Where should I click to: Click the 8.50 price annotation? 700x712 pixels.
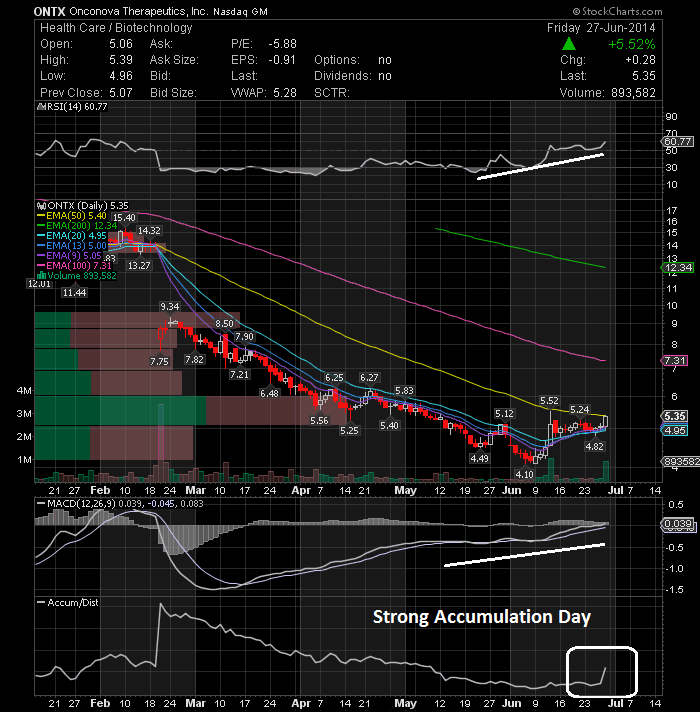[x=224, y=324]
